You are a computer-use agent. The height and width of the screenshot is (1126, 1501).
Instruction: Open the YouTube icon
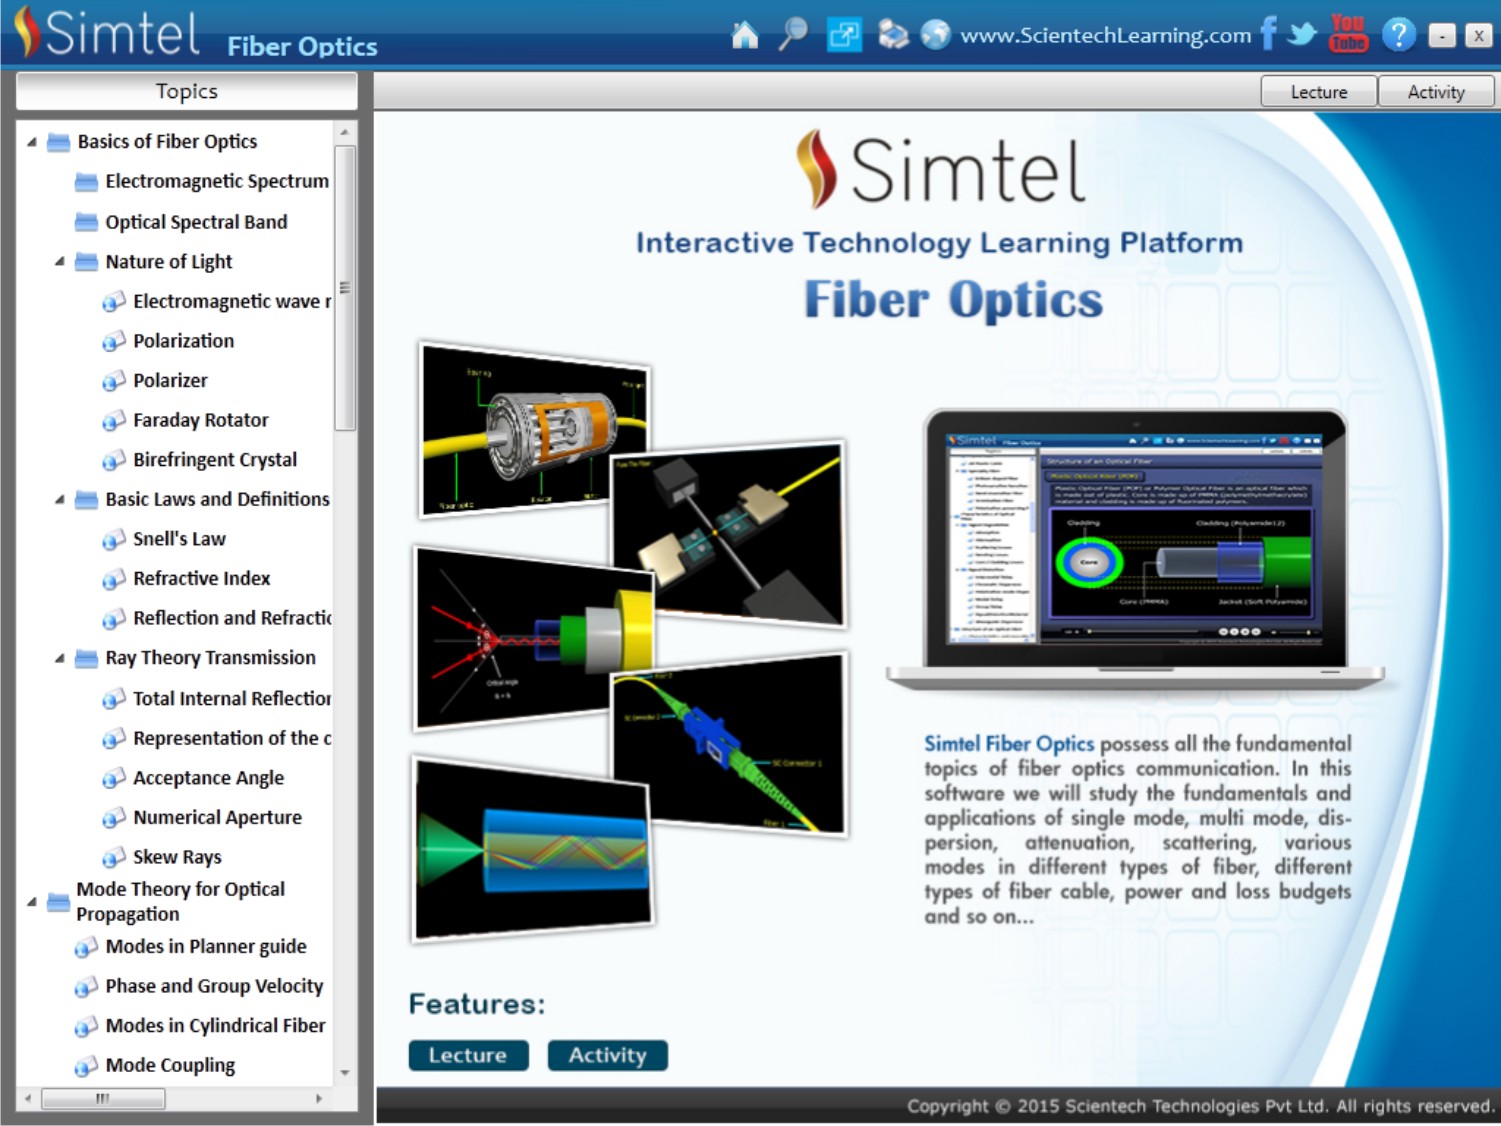(x=1348, y=34)
